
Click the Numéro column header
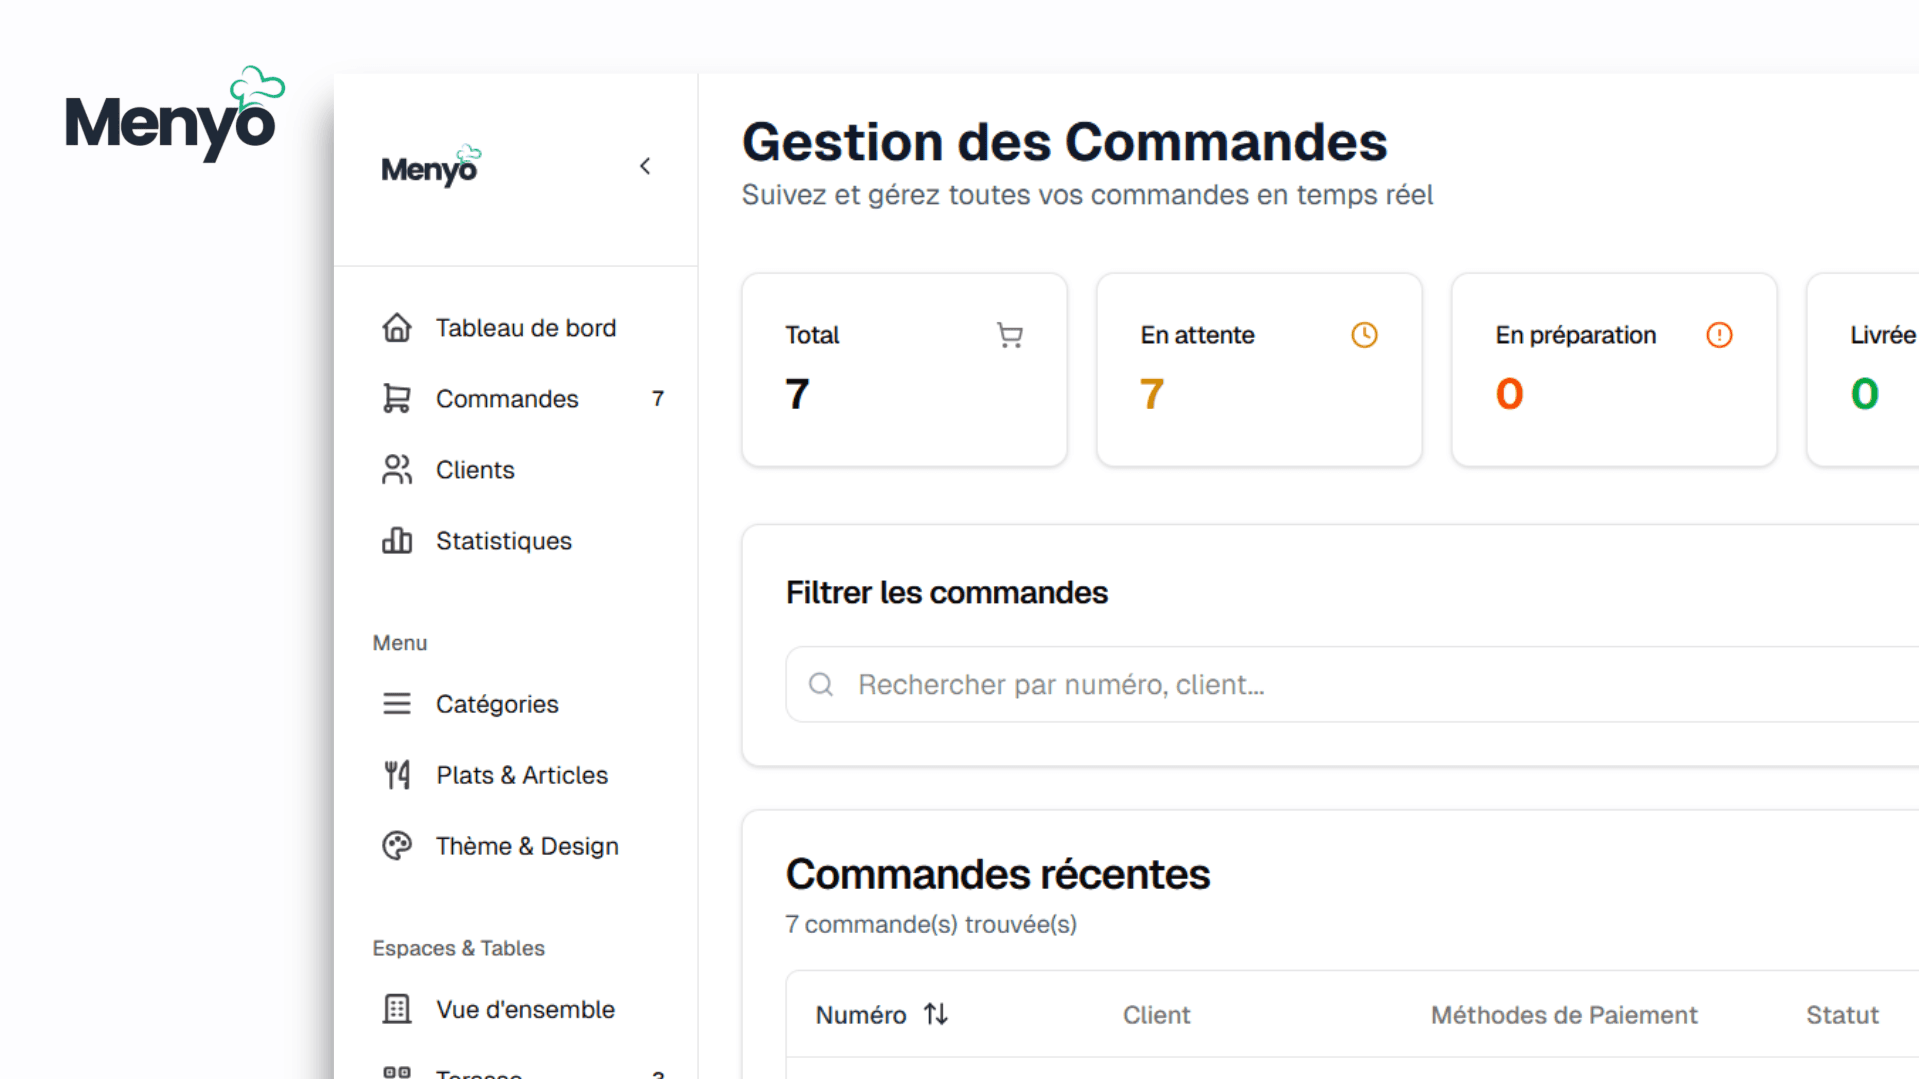pos(861,1015)
